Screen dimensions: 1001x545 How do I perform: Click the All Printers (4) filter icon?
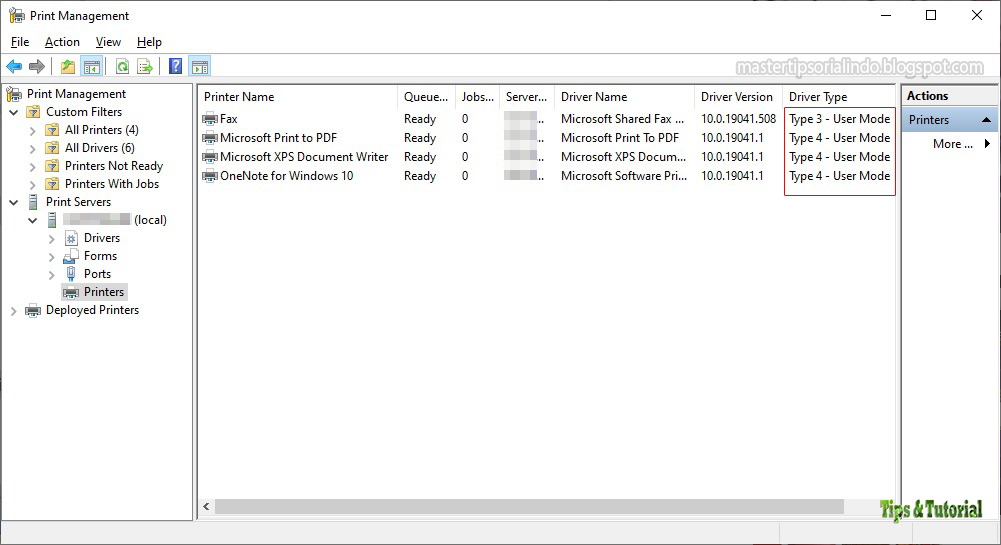click(52, 130)
